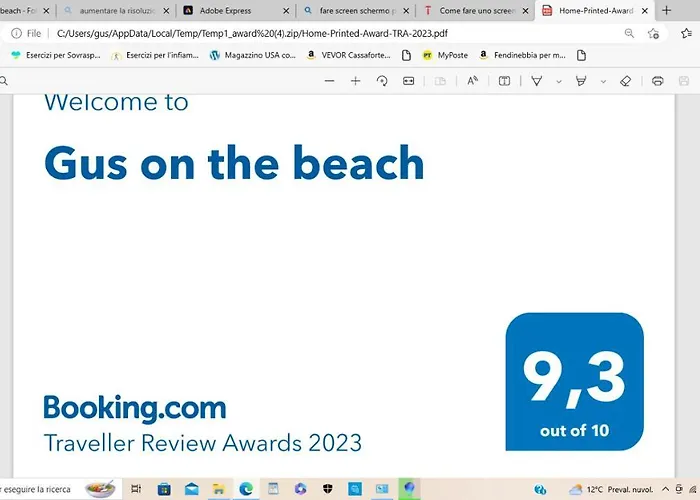Viewport: 700px width, 500px height.
Task: Click the PDF file path address field
Action: [x=252, y=33]
